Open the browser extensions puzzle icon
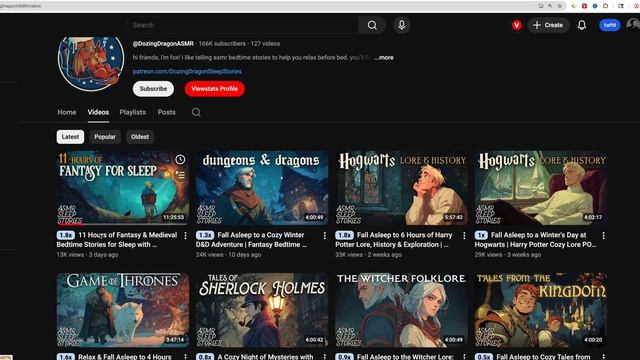Image resolution: width=640 pixels, height=360 pixels. tap(605, 6)
